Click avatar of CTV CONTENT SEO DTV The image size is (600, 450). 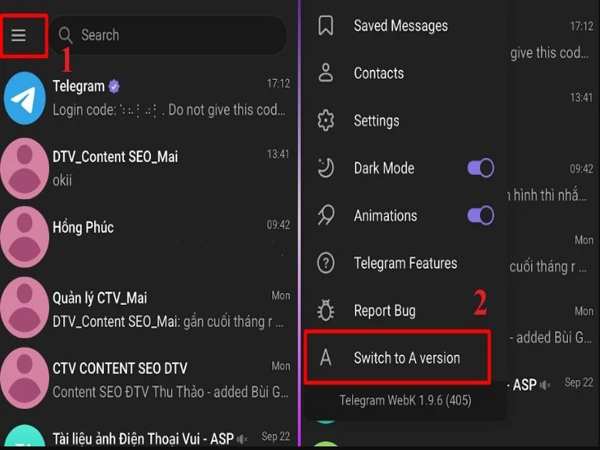25,378
